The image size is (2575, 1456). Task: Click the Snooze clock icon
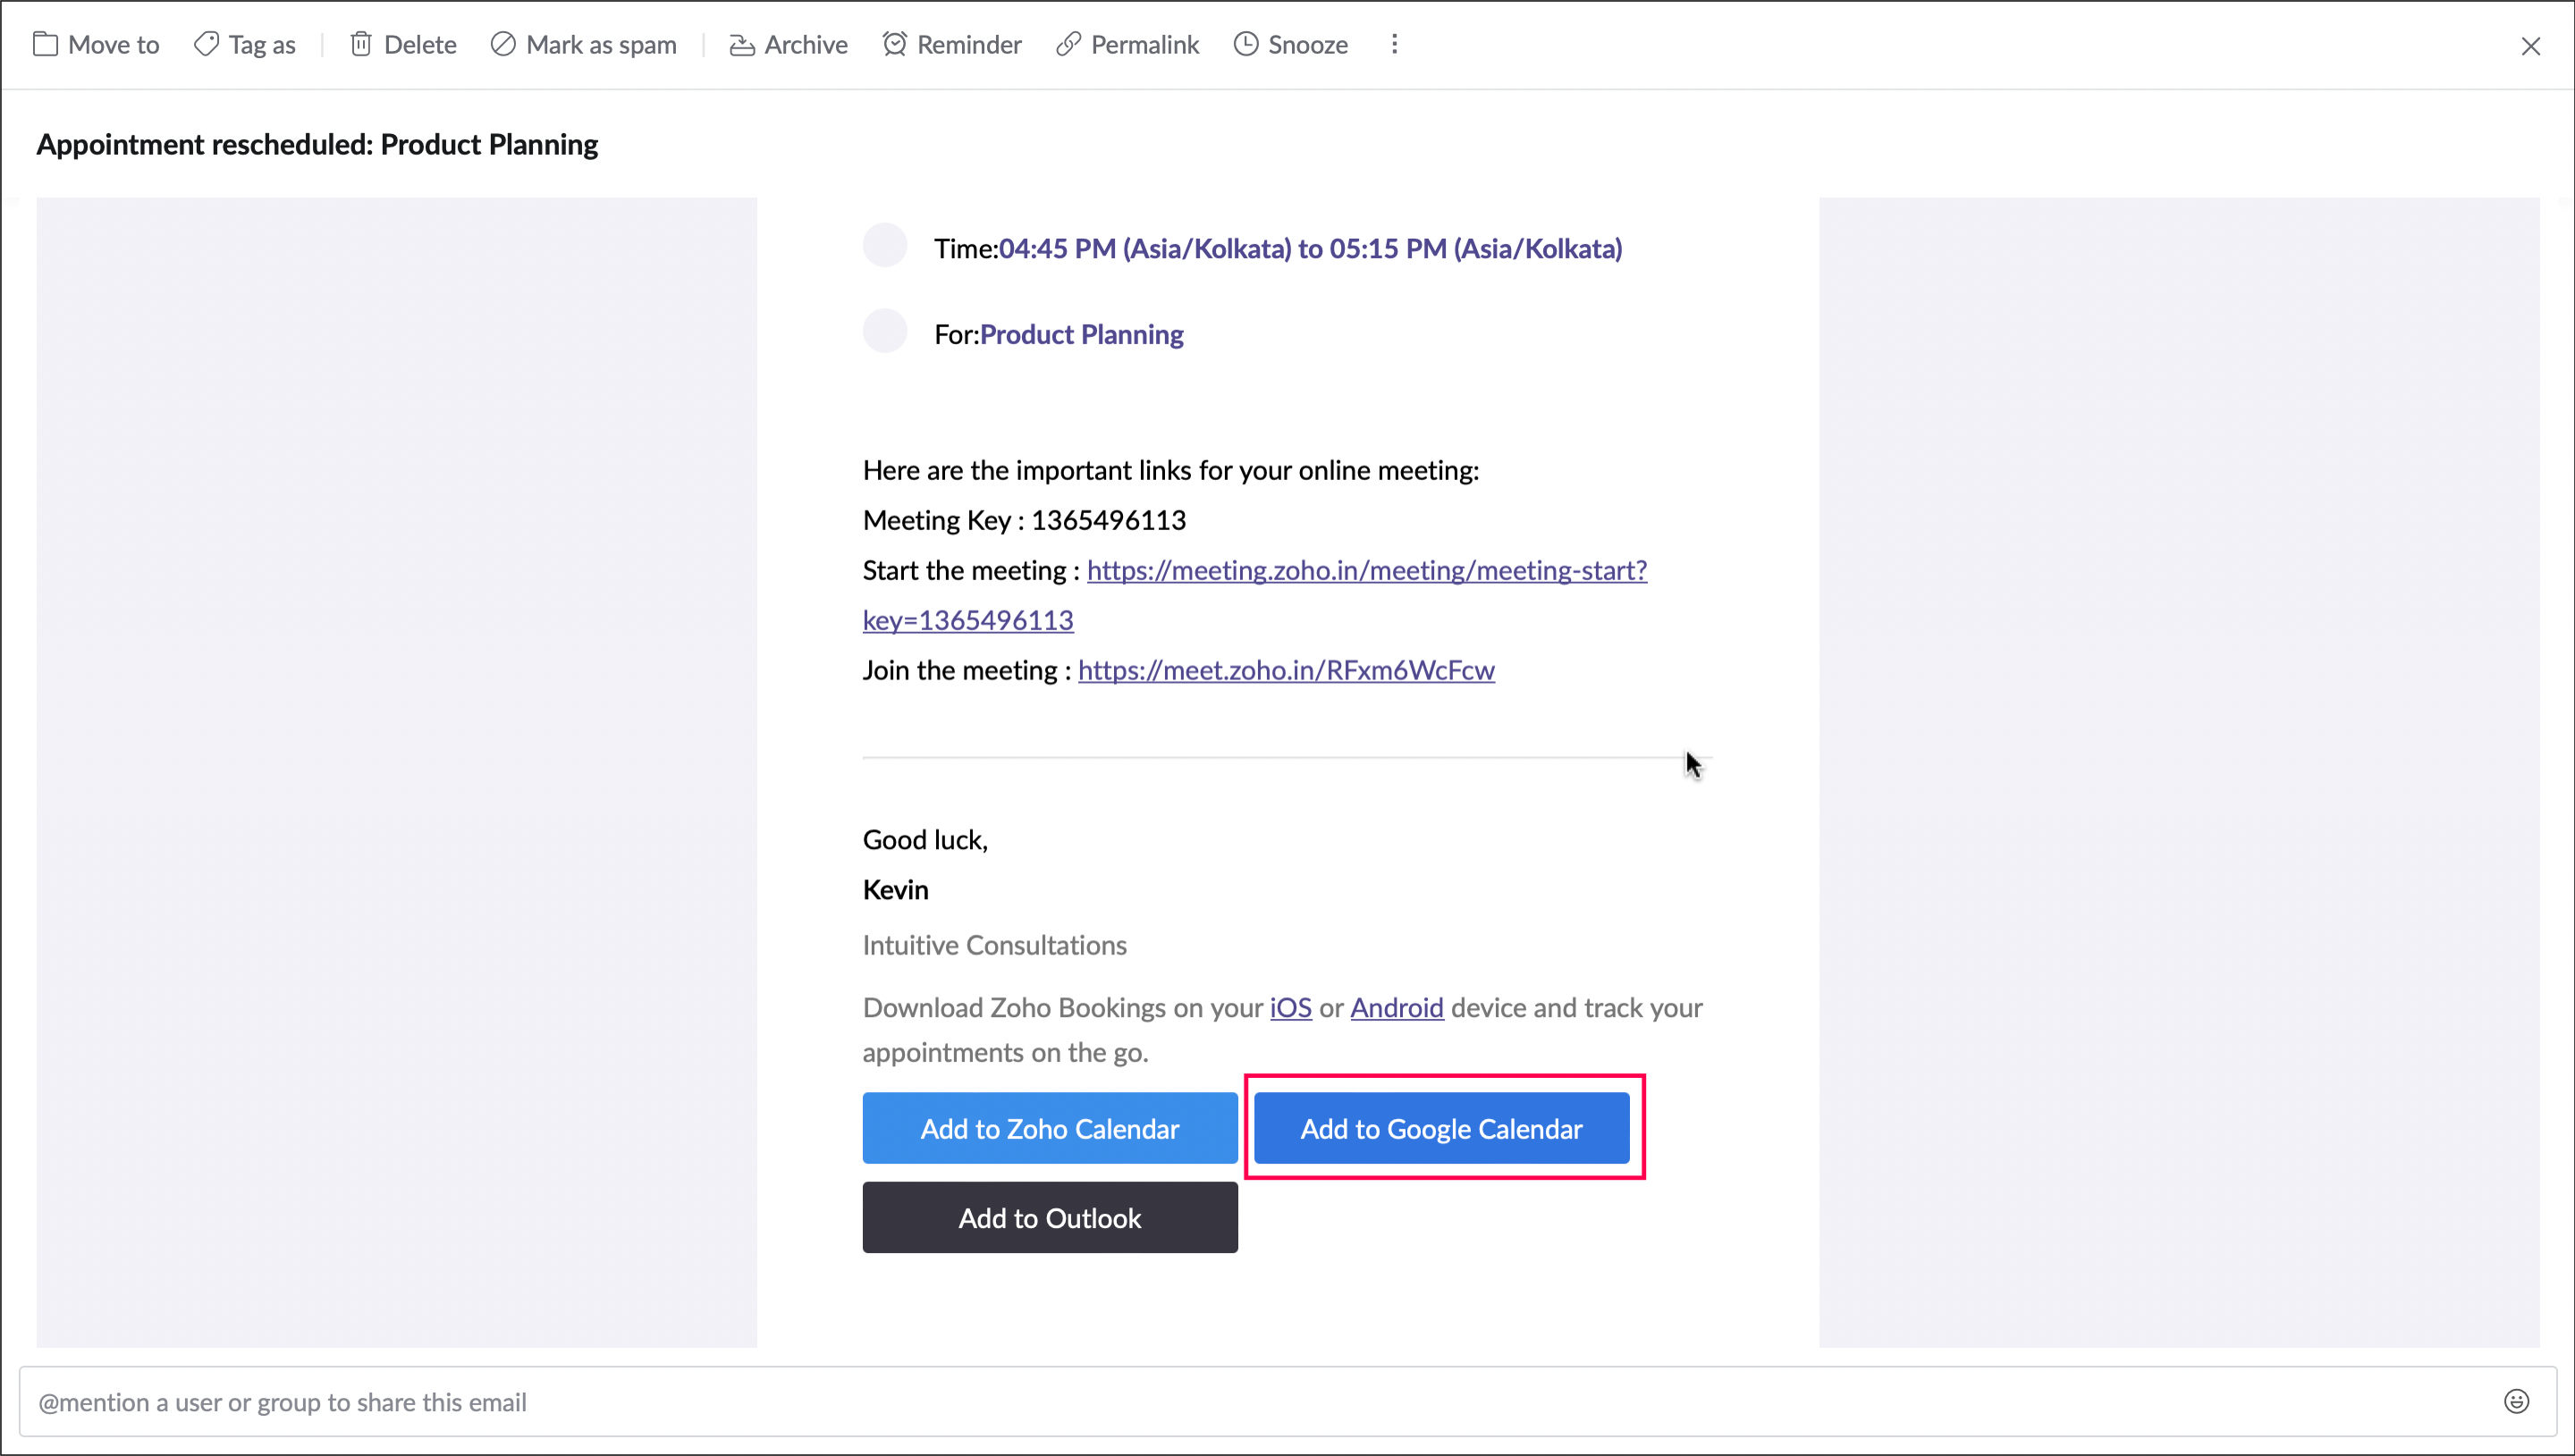1245,45
